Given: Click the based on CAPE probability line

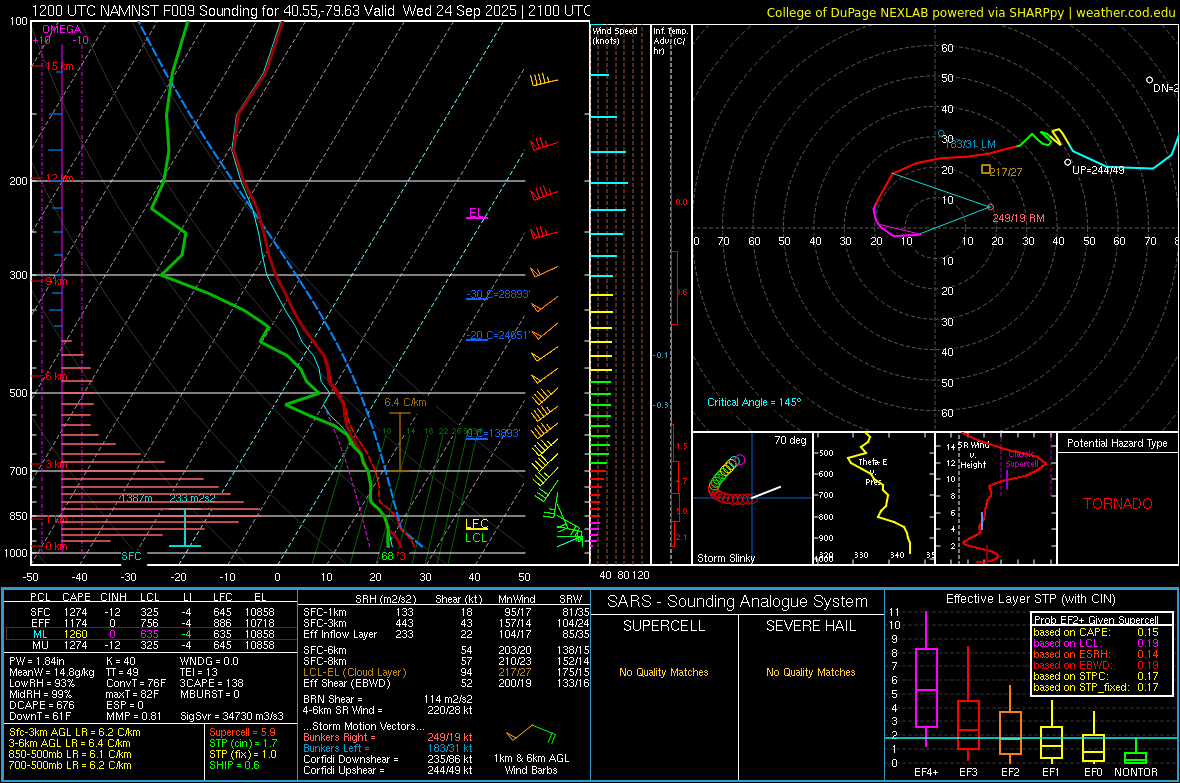Looking at the screenshot, I should [x=1096, y=632].
